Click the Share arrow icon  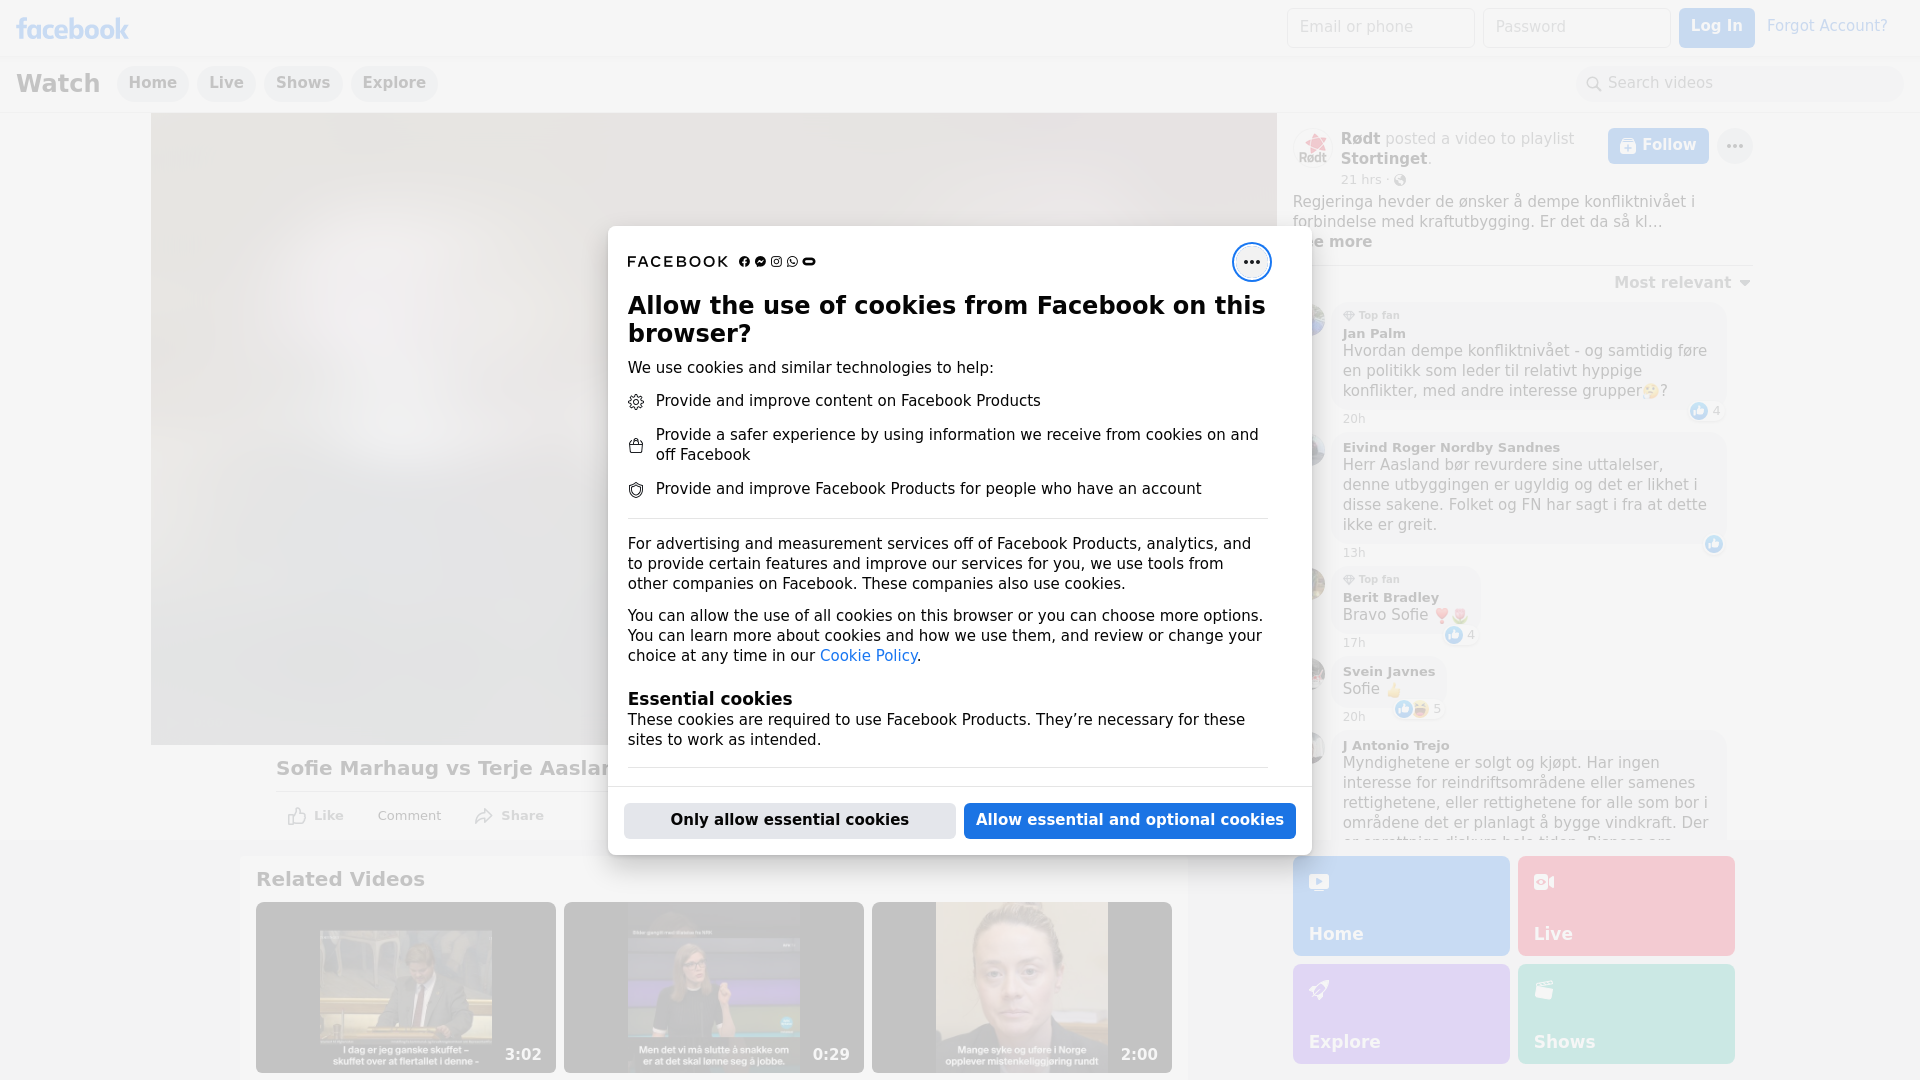(484, 816)
